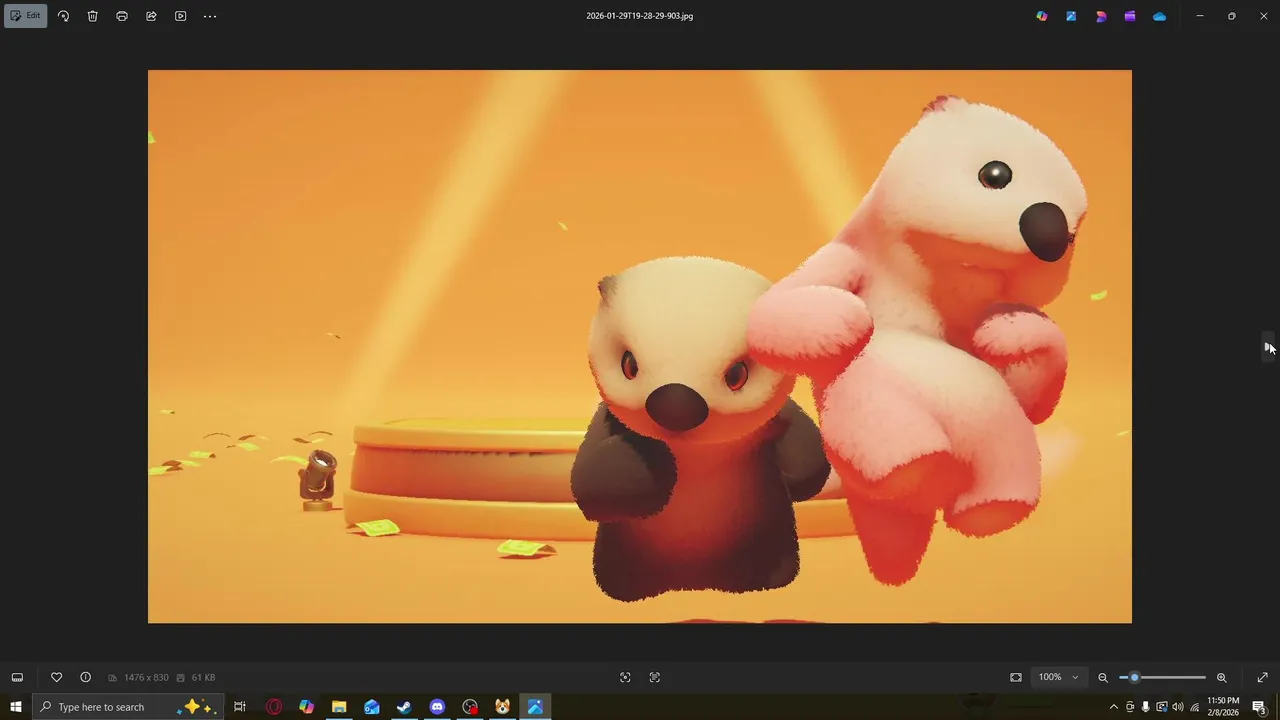Show file info with the info icon
The width and height of the screenshot is (1280, 720).
(85, 677)
